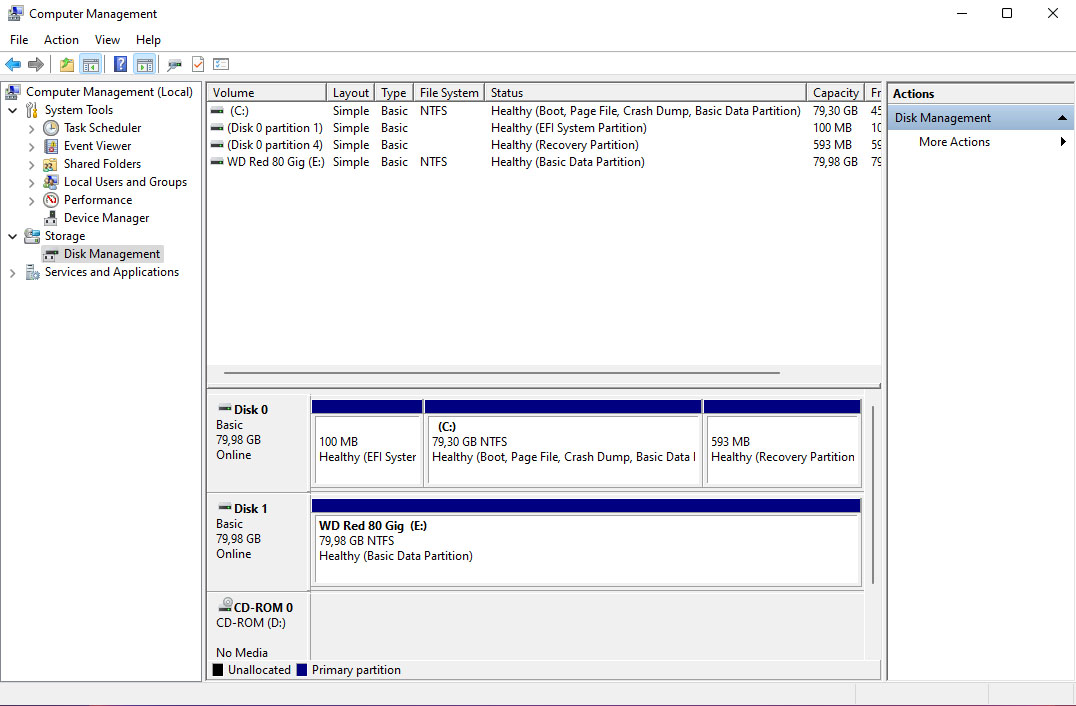
Task: Open the More Actions submenu arrow
Action: tap(1063, 141)
